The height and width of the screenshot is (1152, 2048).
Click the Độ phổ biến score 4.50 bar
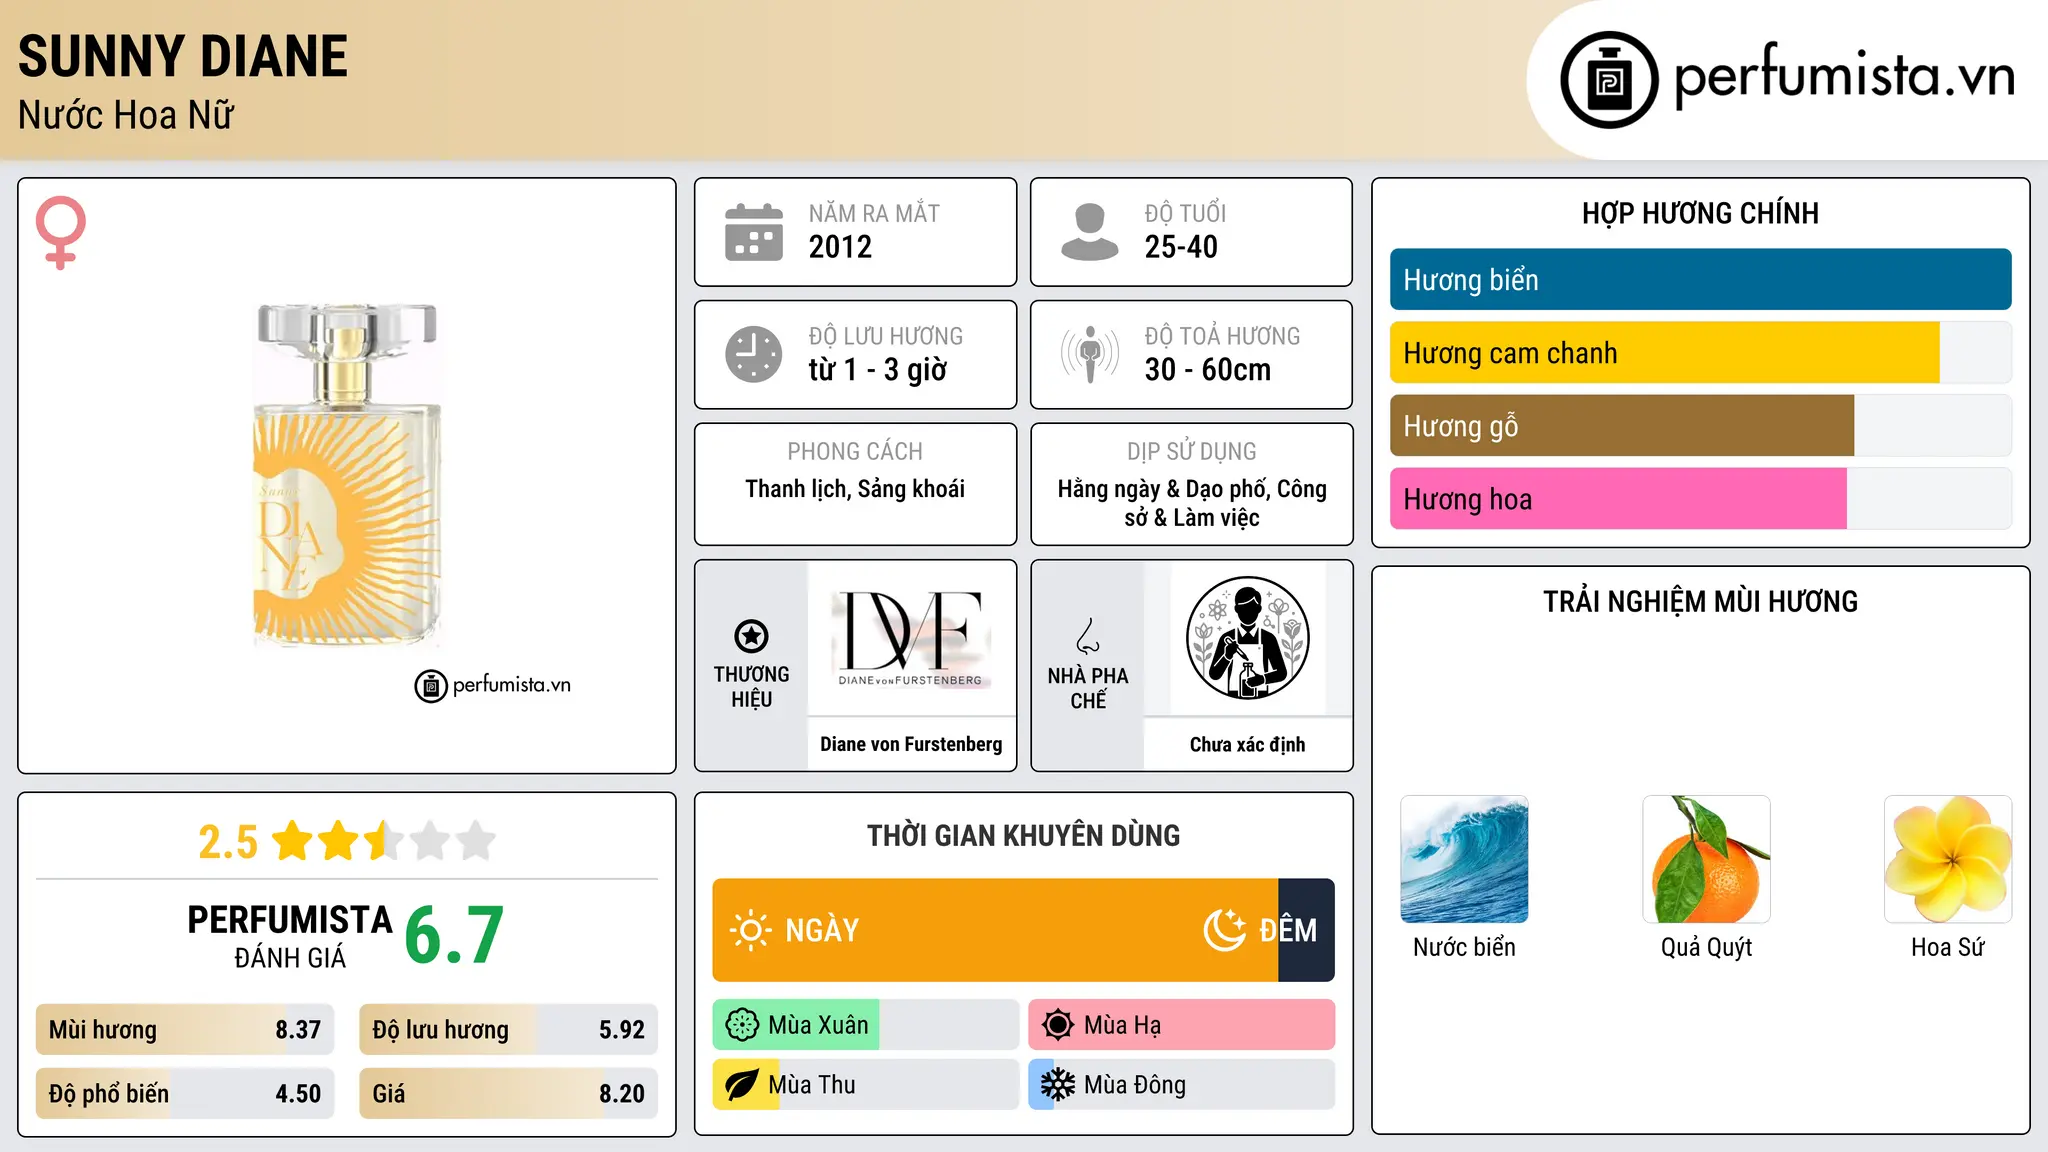(x=185, y=1094)
